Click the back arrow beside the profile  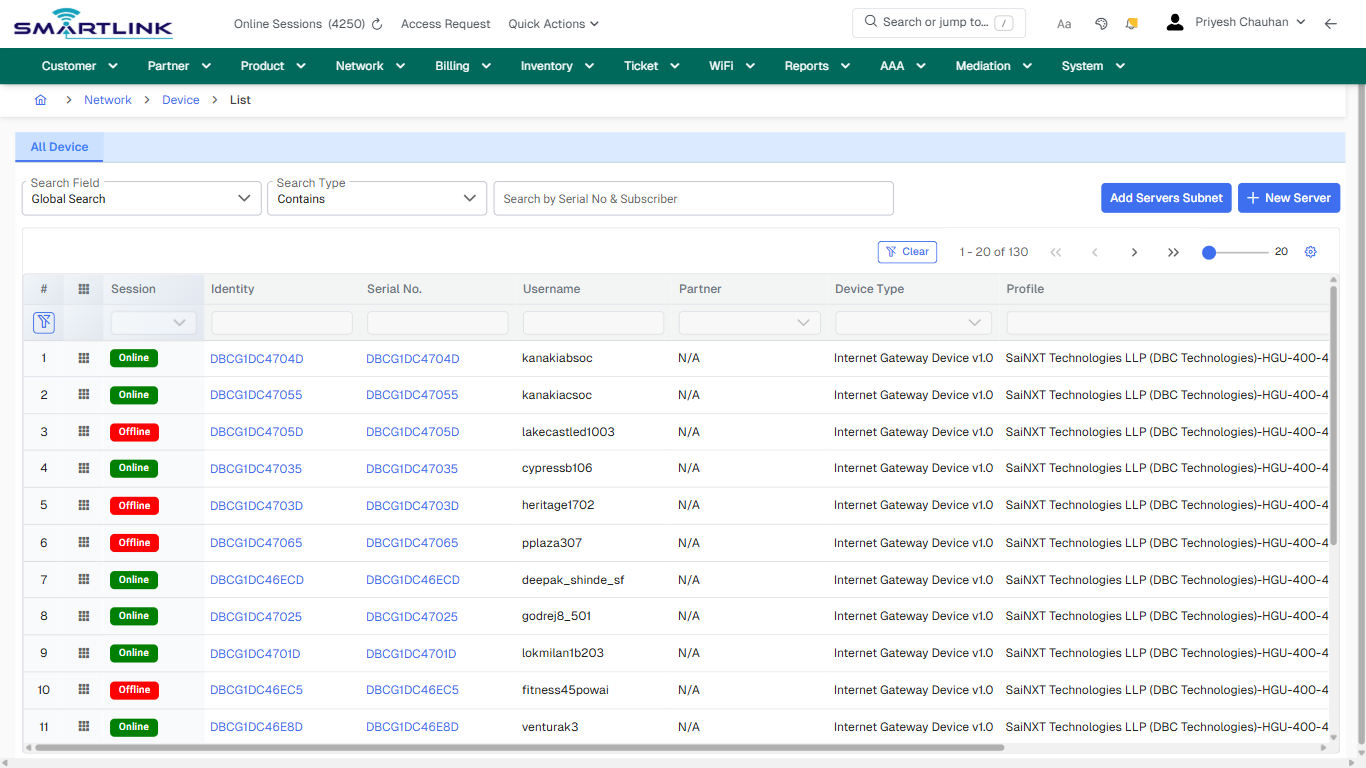1331,23
